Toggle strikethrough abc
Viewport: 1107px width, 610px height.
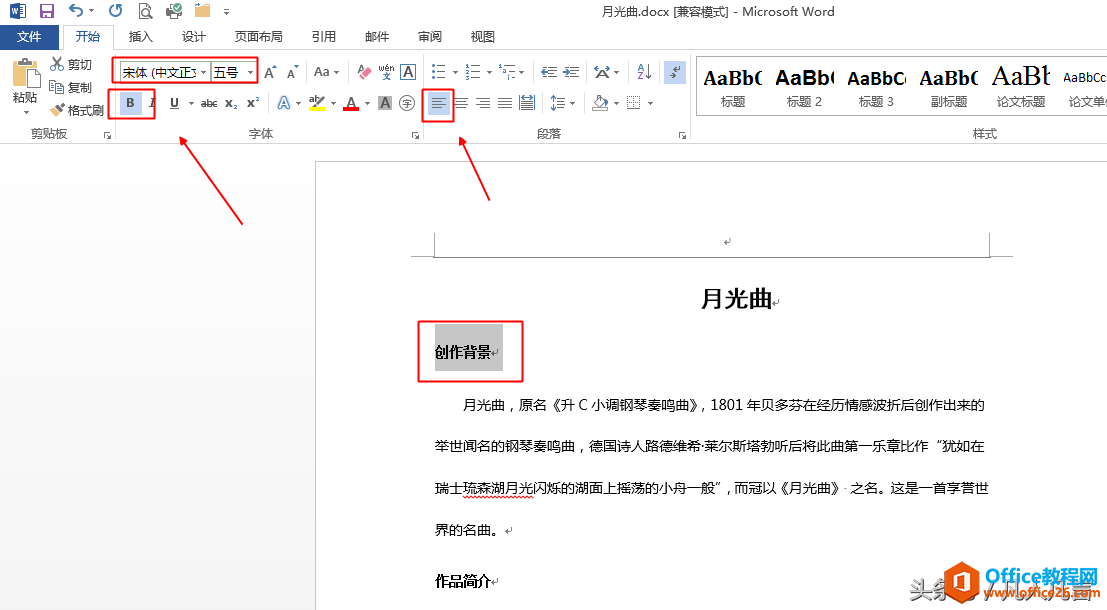(209, 103)
